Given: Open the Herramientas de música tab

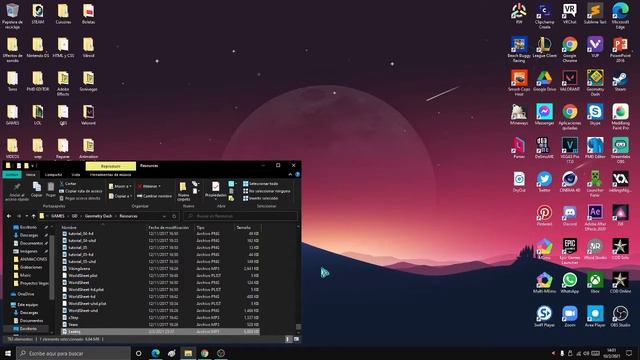Looking at the screenshot, I should [x=110, y=175].
